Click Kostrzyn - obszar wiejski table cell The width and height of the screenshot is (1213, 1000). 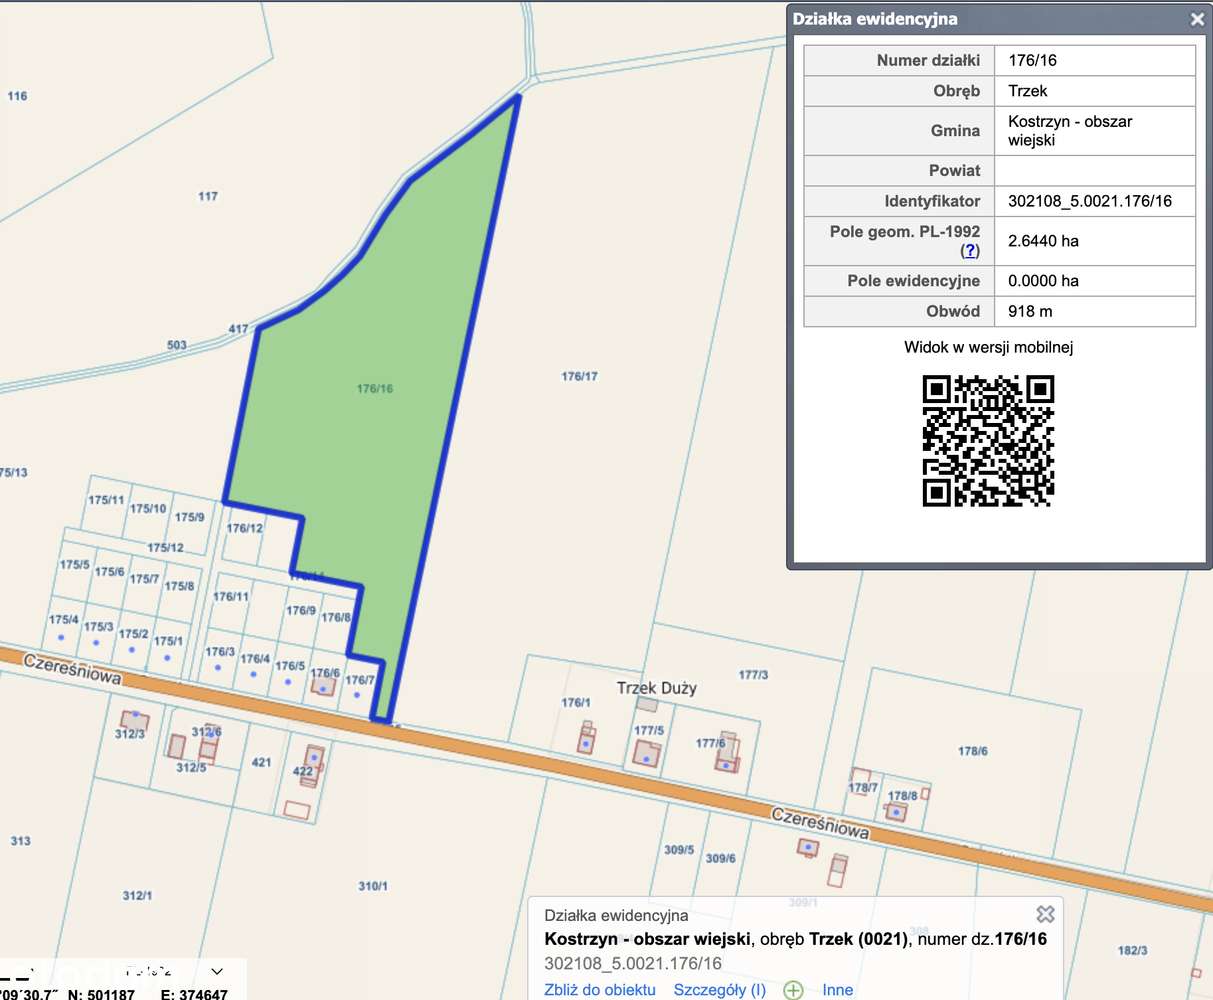click(1095, 131)
